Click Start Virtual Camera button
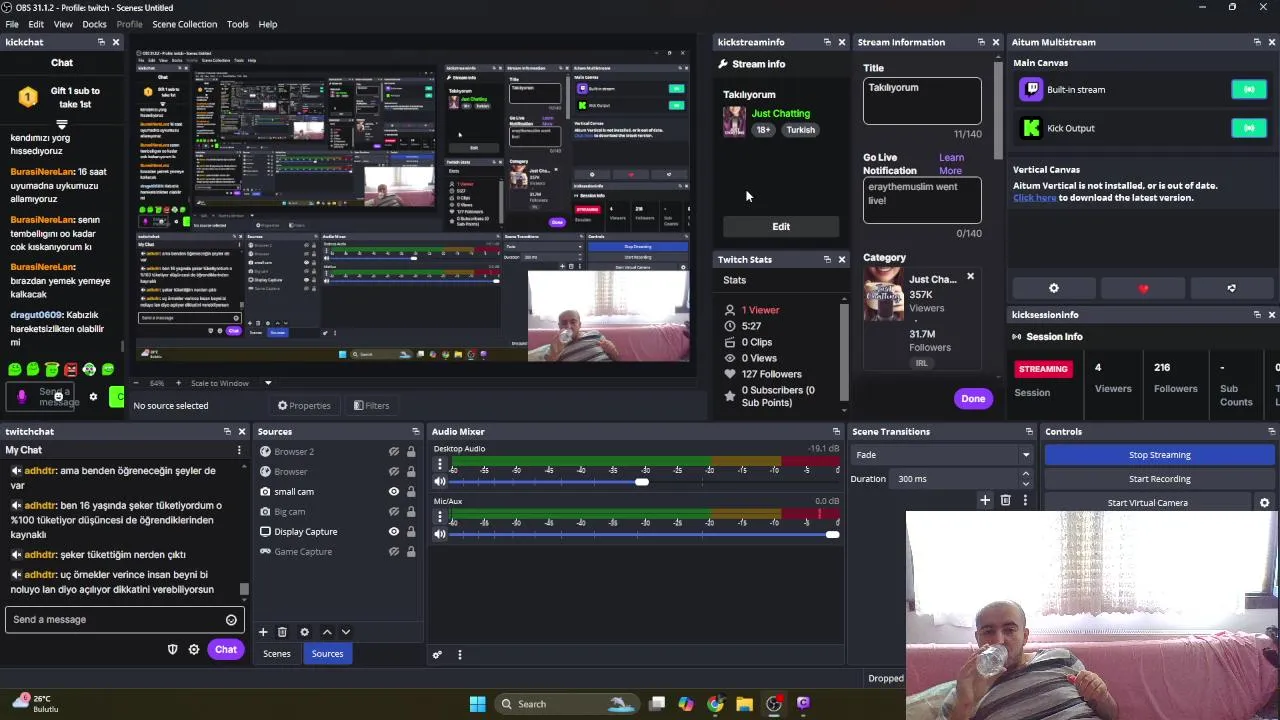Viewport: 1280px width, 720px height. (1147, 503)
